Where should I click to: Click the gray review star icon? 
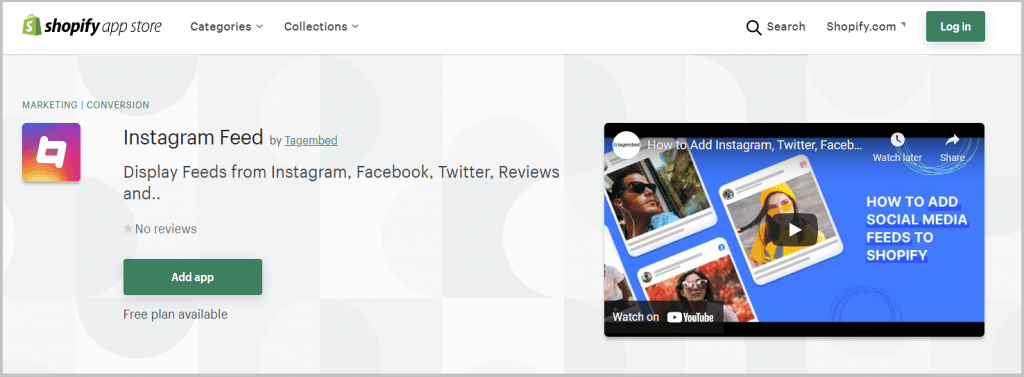coord(129,229)
